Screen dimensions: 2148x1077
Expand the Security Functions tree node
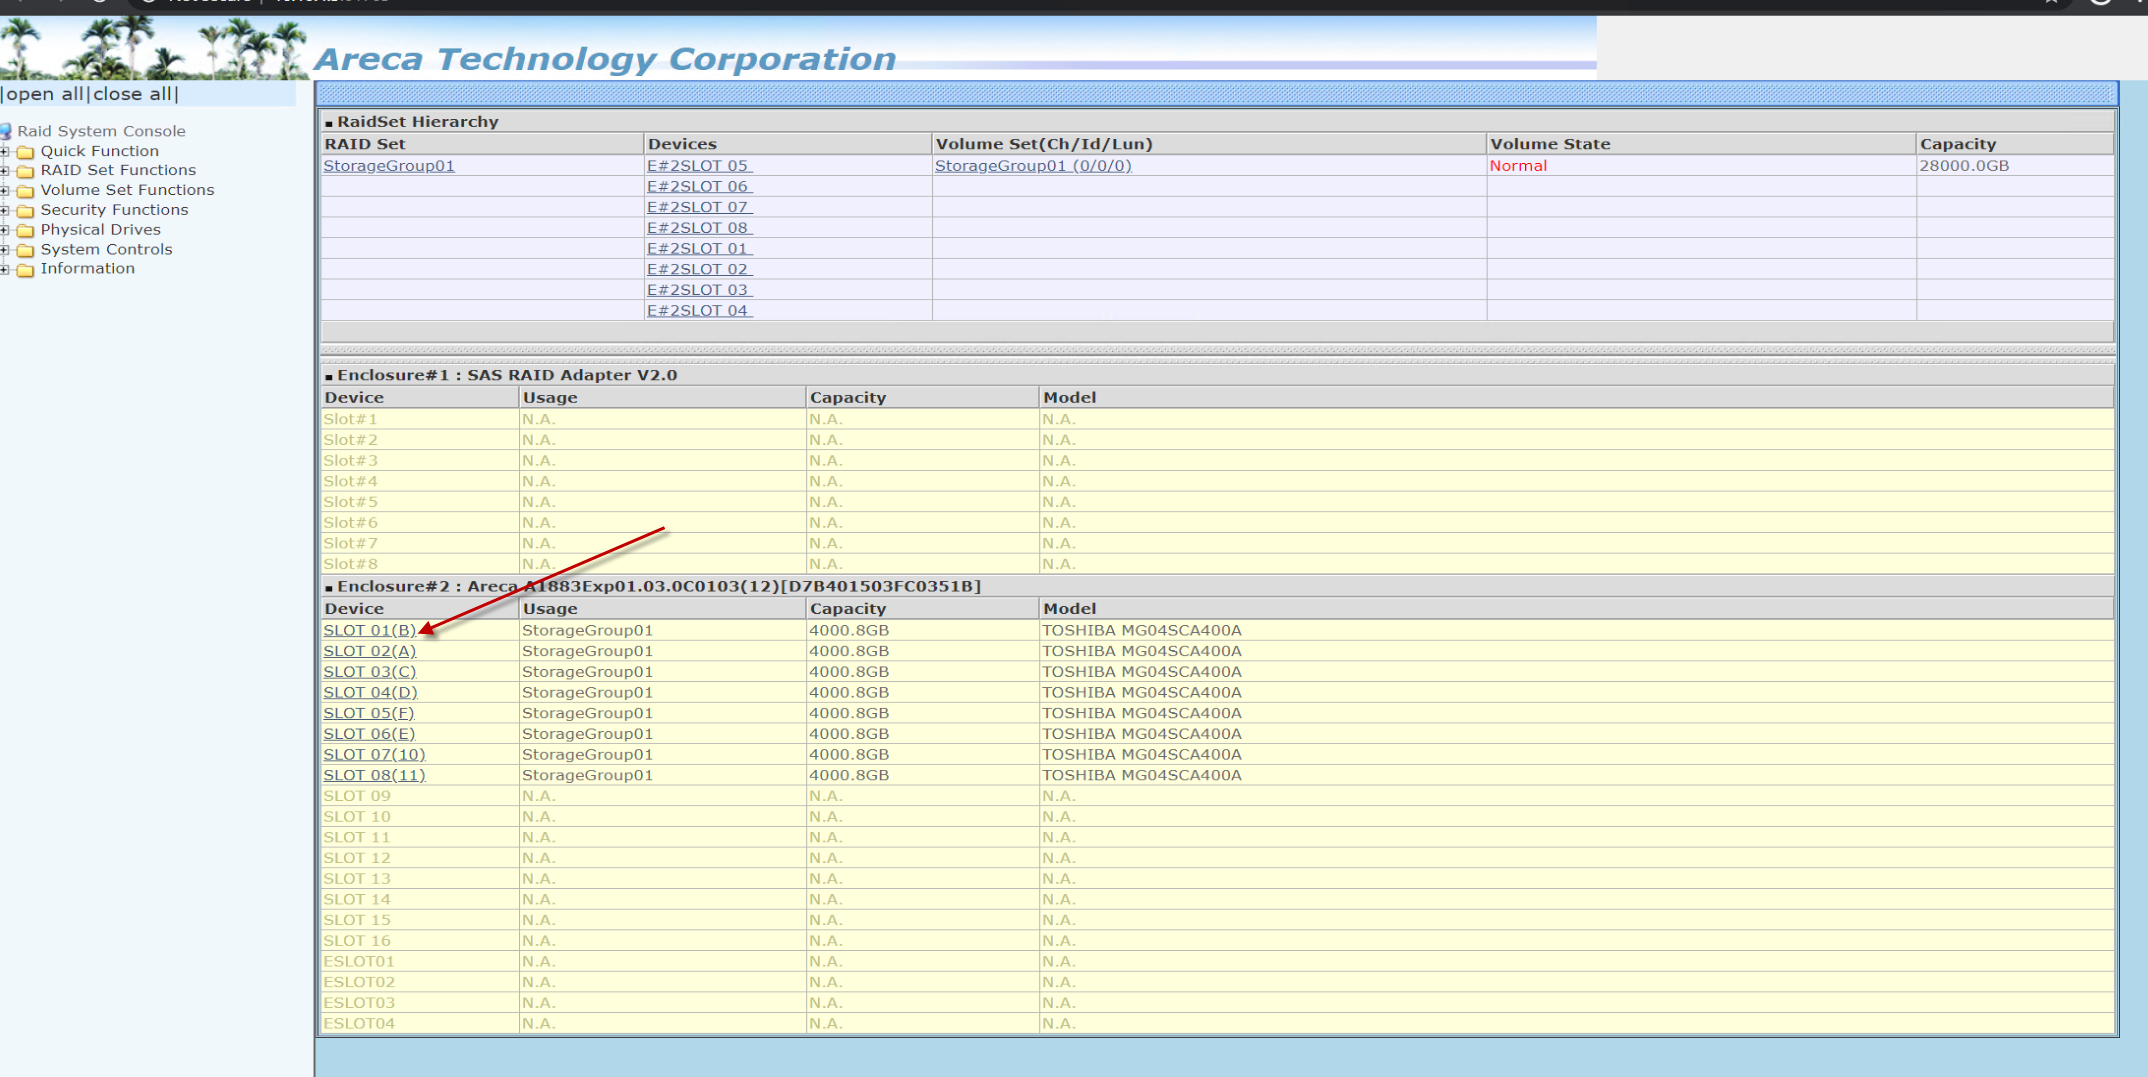pos(5,211)
